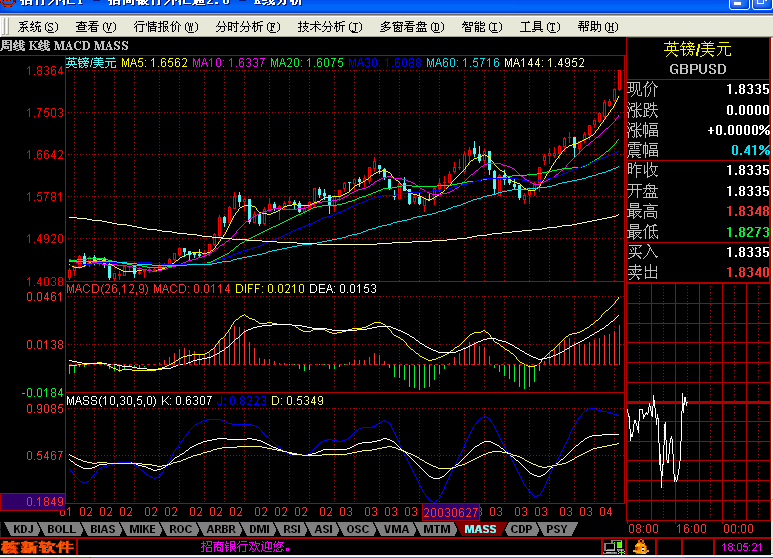Click the highlighted 0.1849 axis value

pos(33,502)
